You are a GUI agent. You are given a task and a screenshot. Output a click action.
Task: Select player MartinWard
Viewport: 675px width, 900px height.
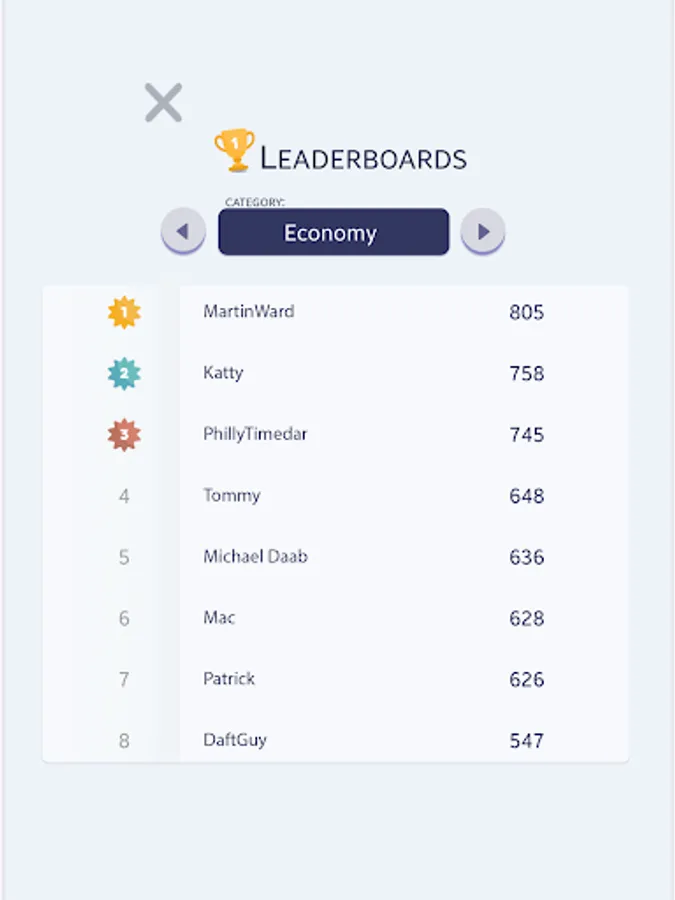click(249, 311)
